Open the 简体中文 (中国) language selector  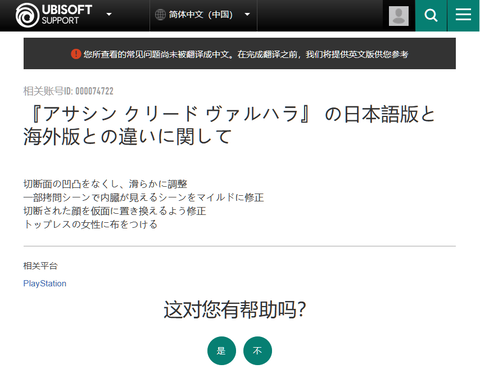click(x=203, y=15)
